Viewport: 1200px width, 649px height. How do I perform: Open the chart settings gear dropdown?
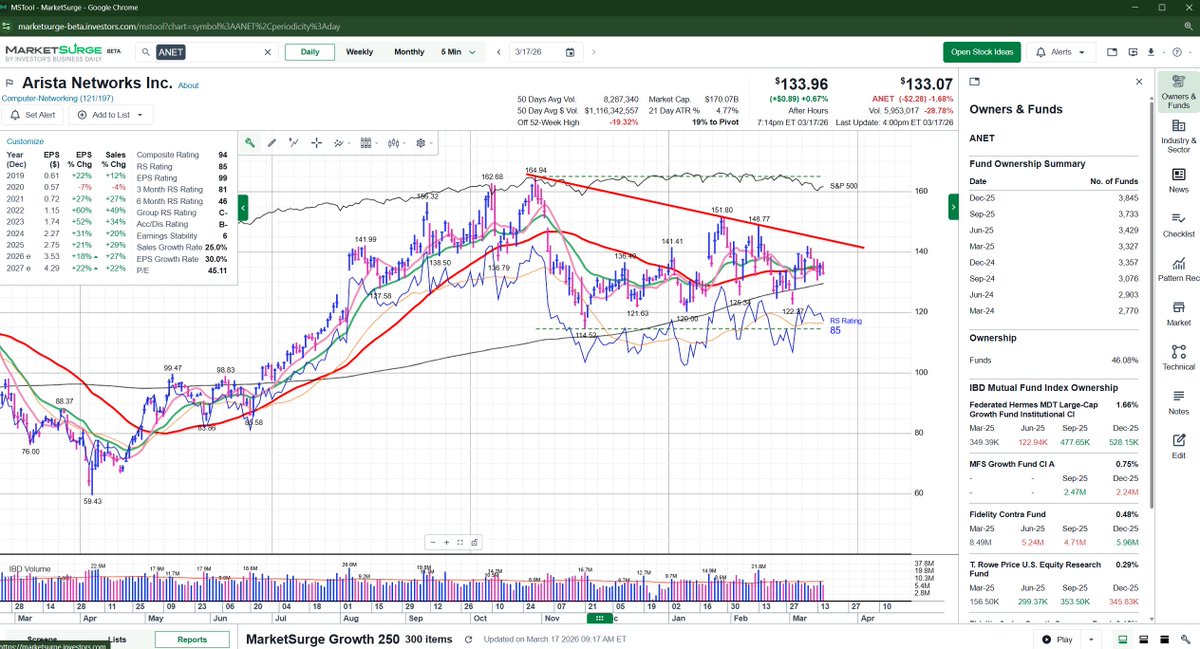click(x=424, y=143)
